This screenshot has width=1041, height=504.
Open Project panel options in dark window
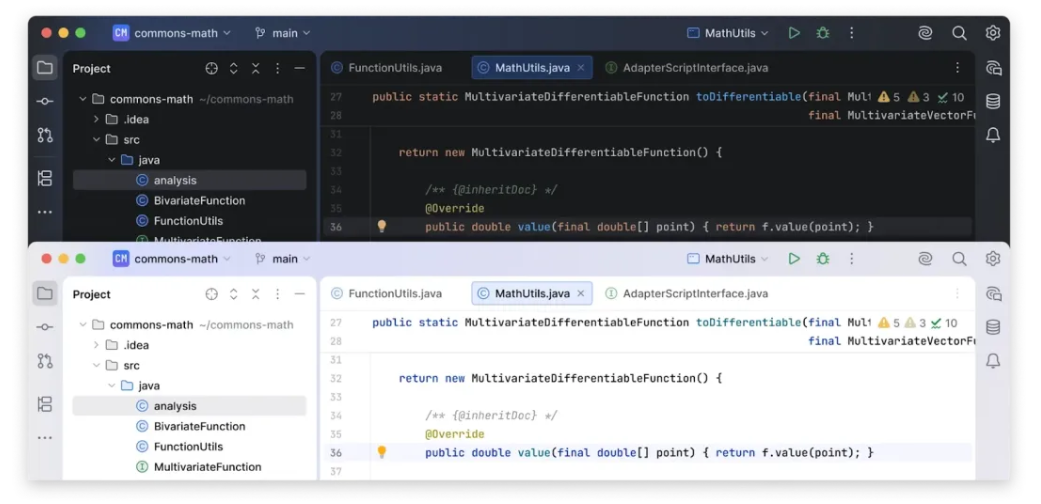click(x=278, y=68)
